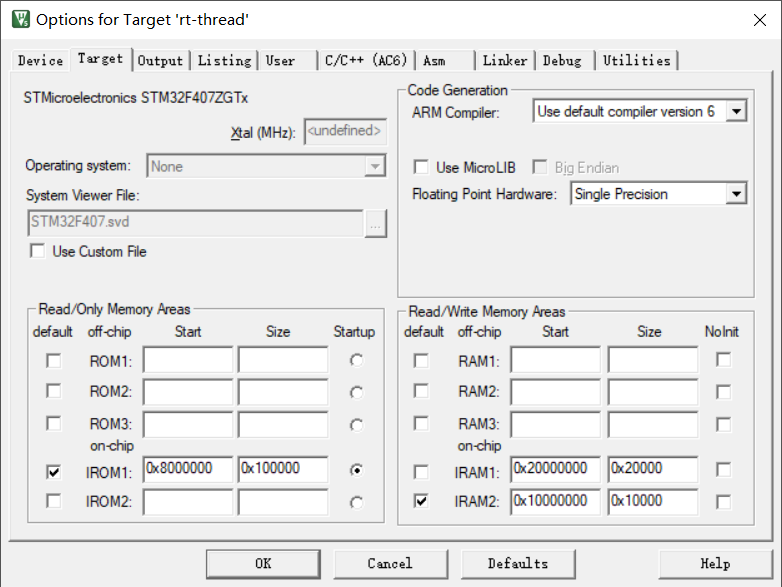Enable Use MicroLIB checkbox
Screen dimensions: 782x587
coord(421,167)
